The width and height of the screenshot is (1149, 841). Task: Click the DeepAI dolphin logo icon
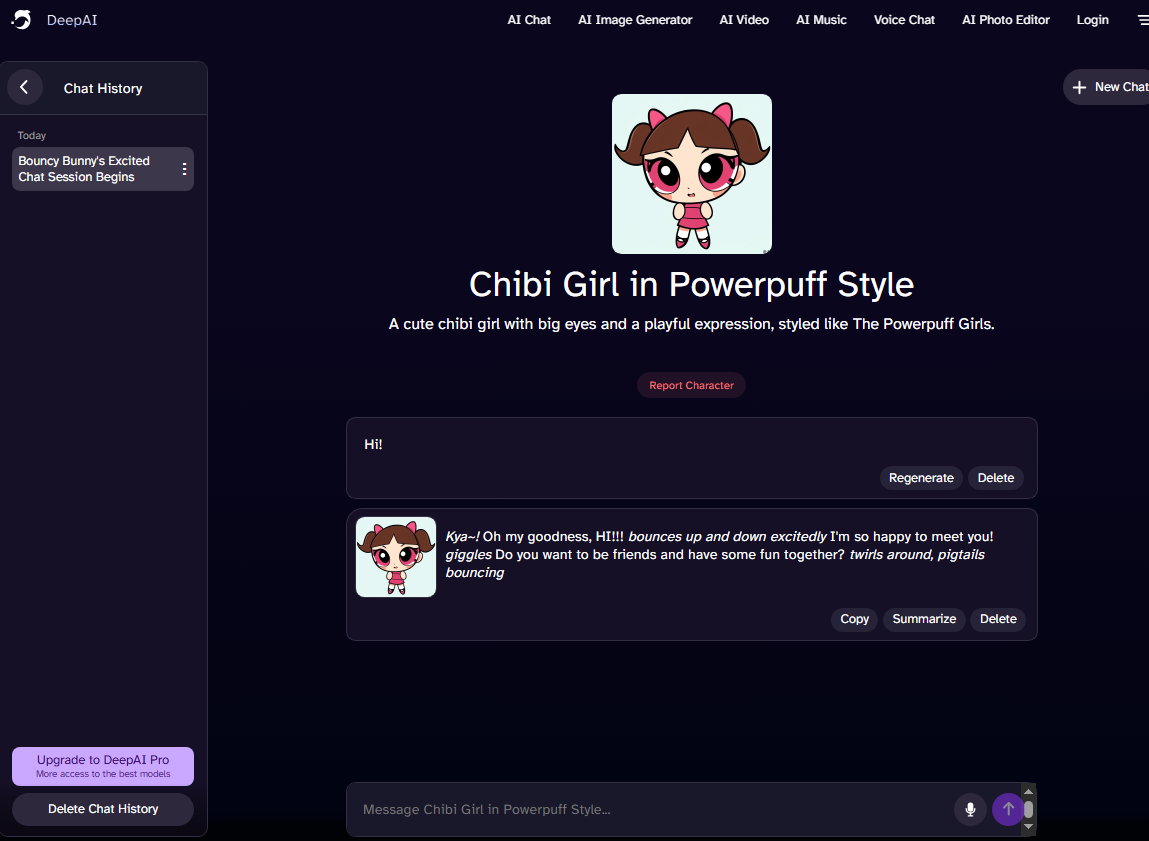click(x=21, y=20)
